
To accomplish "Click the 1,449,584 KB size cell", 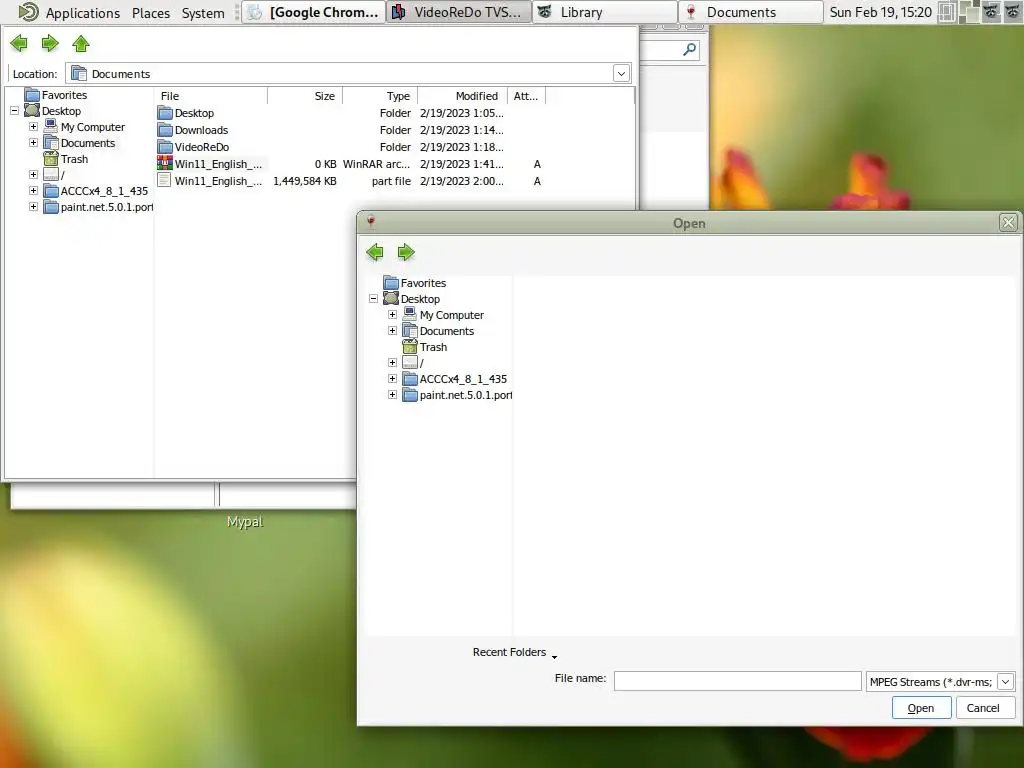I will [304, 181].
